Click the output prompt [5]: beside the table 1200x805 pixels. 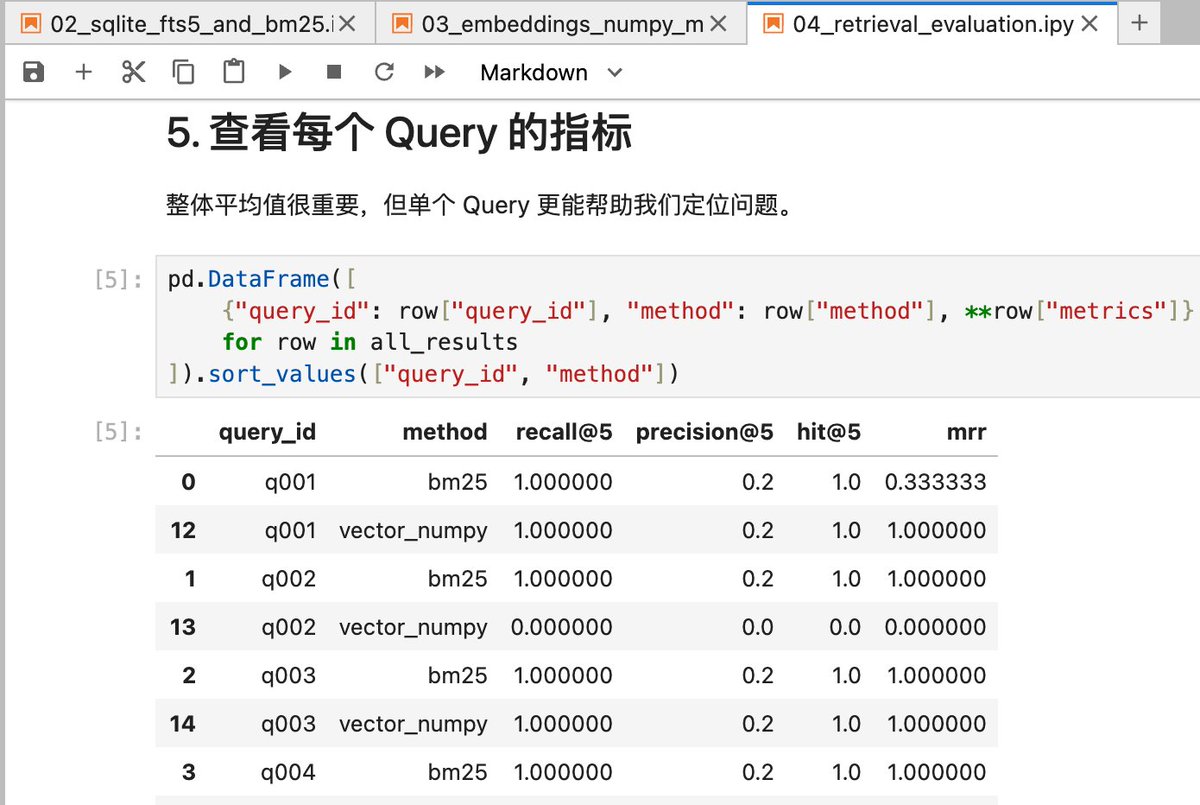(119, 433)
